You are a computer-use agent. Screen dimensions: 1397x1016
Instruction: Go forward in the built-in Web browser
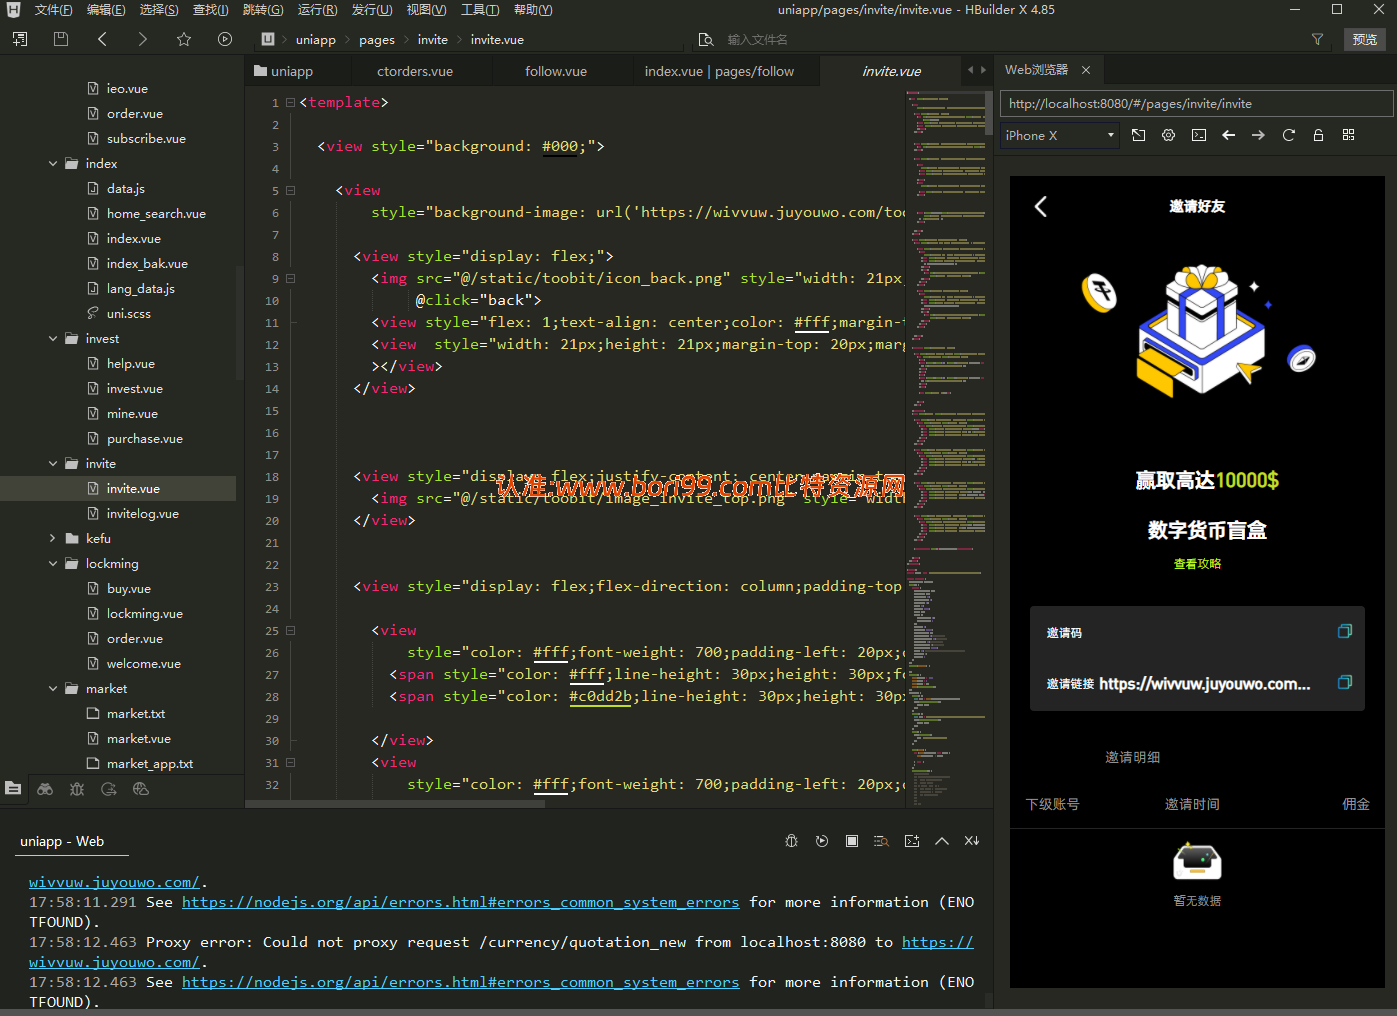coord(1258,135)
